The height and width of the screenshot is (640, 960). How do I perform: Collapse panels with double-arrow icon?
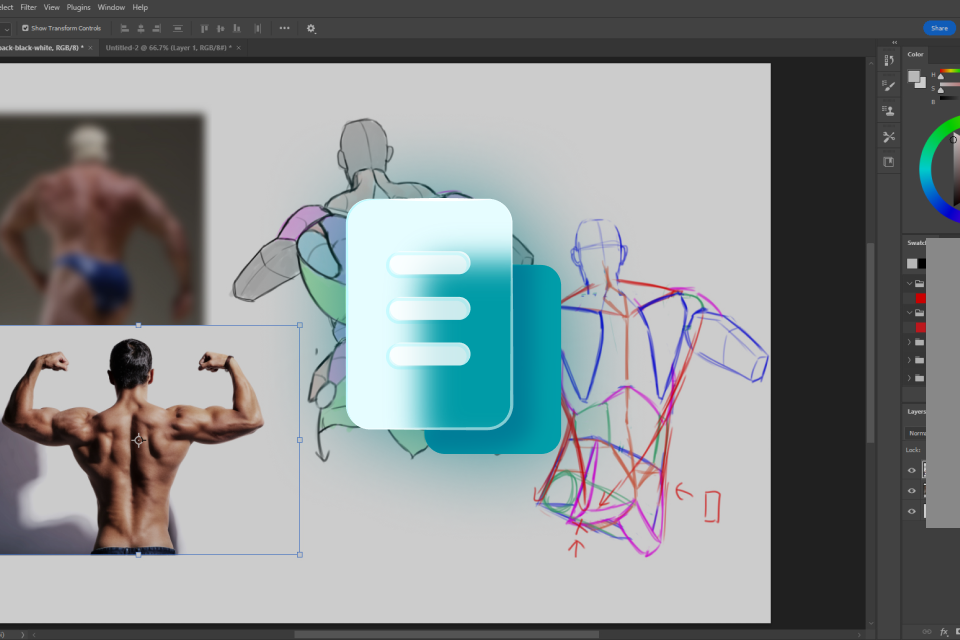pyautogui.click(x=894, y=42)
